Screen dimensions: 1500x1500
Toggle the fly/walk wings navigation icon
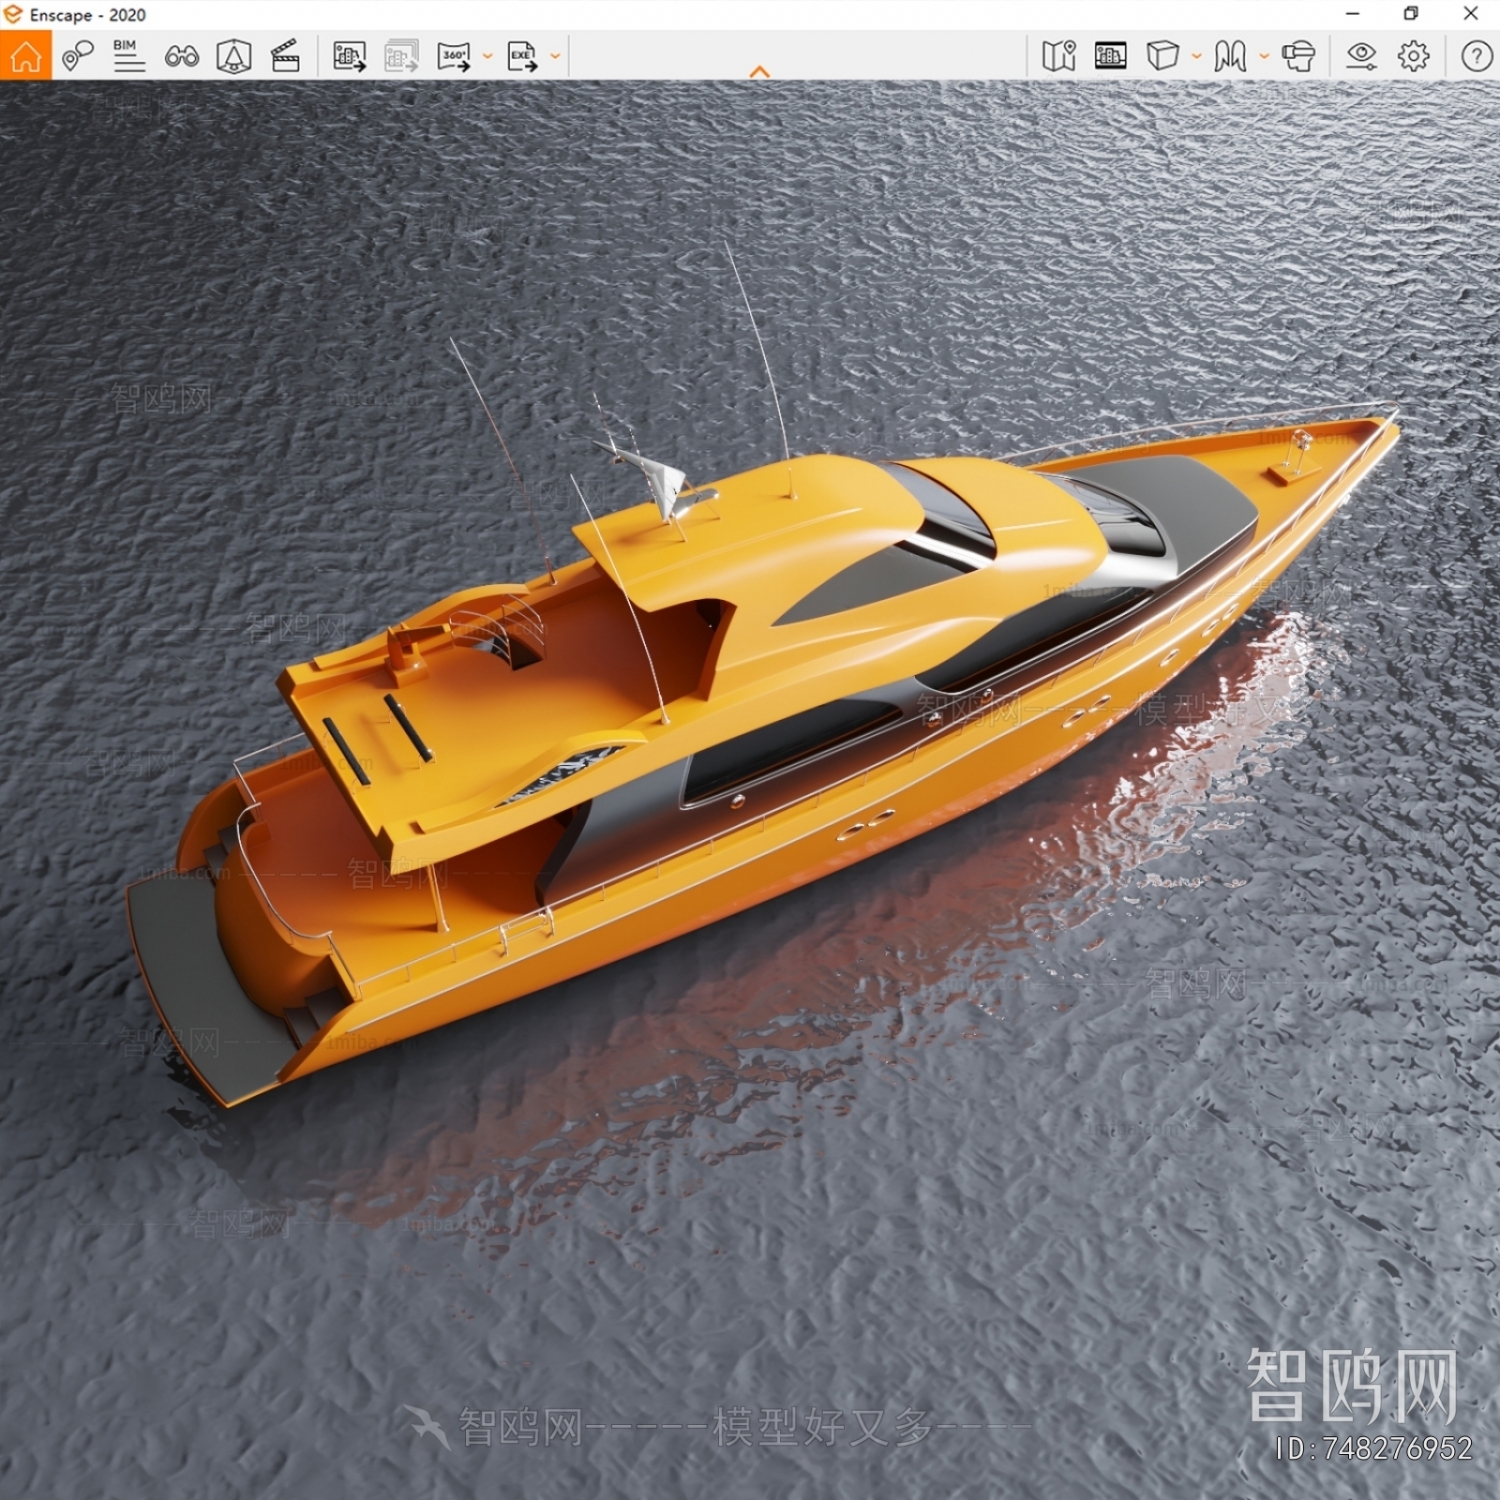pos(1230,56)
